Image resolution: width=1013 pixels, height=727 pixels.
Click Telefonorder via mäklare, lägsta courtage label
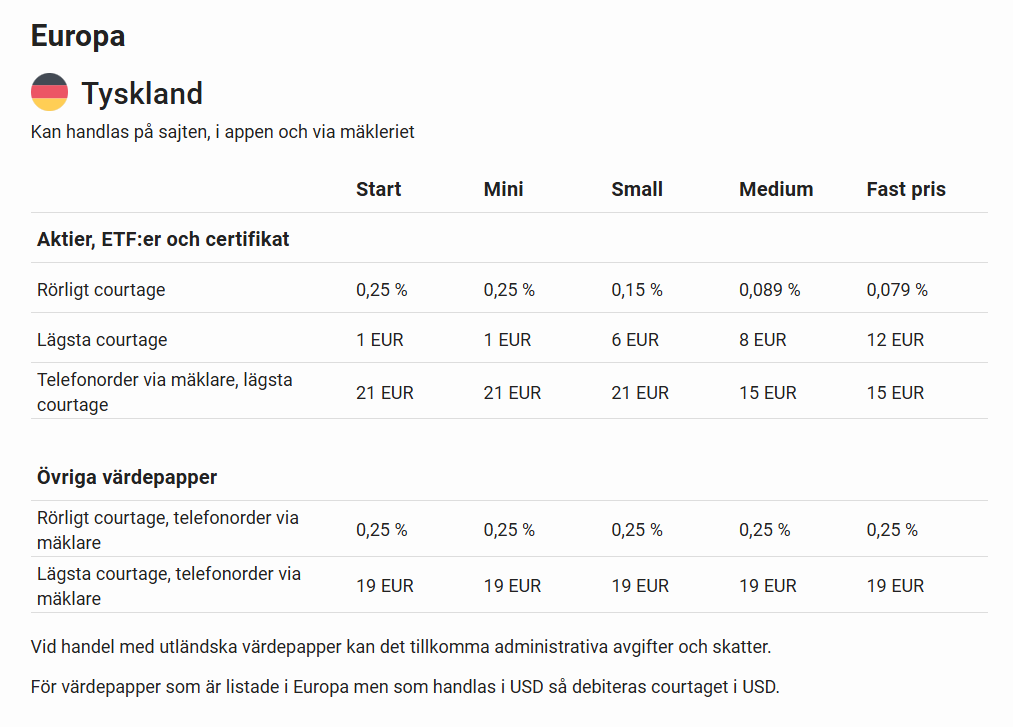pos(165,392)
